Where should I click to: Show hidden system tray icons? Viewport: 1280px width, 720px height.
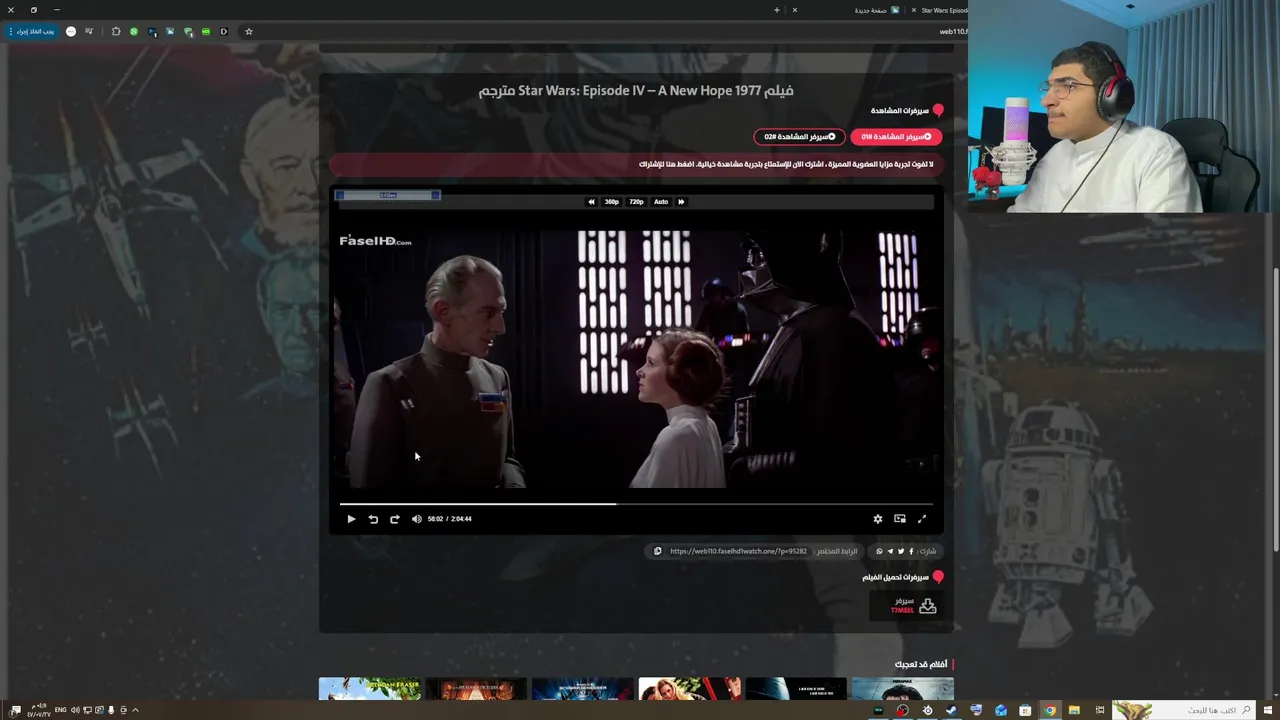click(x=135, y=710)
